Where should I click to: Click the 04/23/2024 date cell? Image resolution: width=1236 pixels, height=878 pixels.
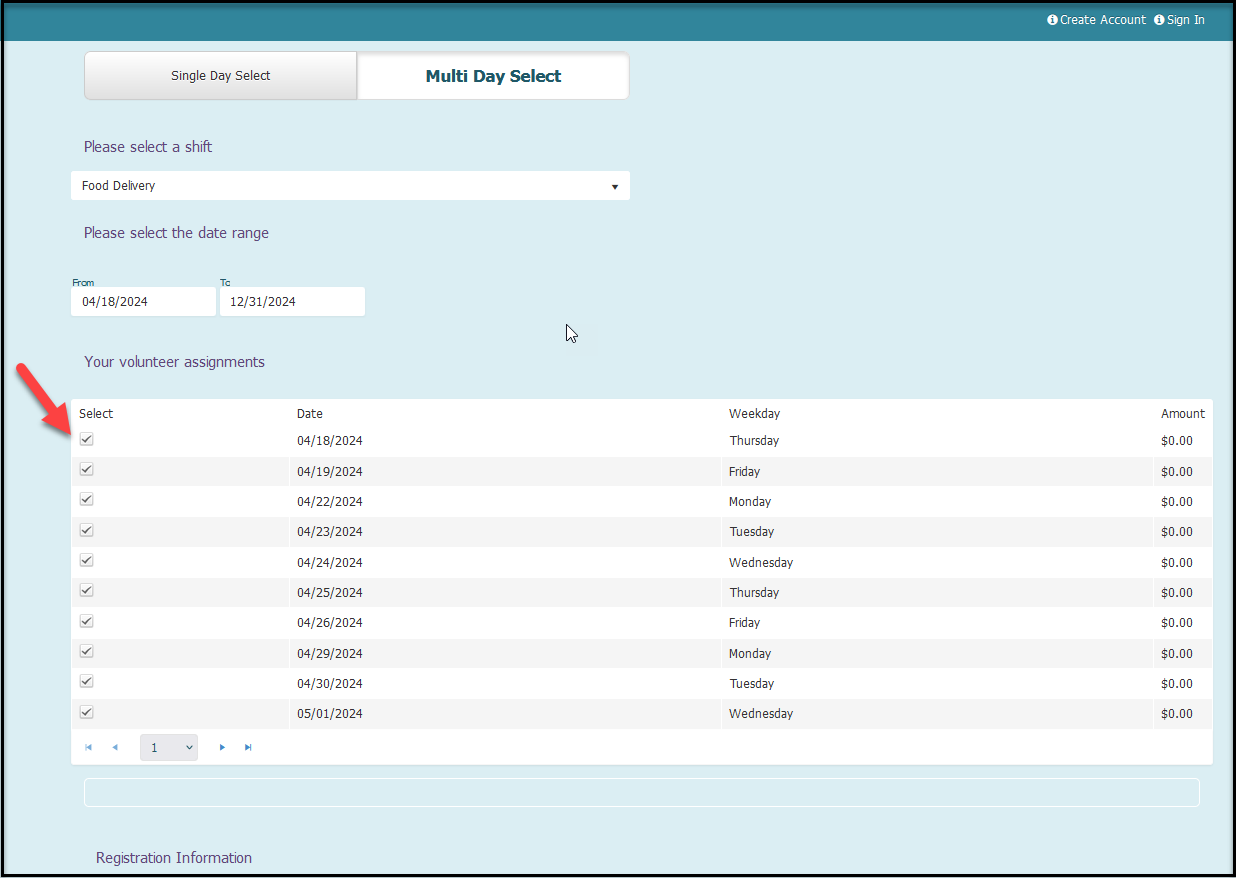(330, 532)
